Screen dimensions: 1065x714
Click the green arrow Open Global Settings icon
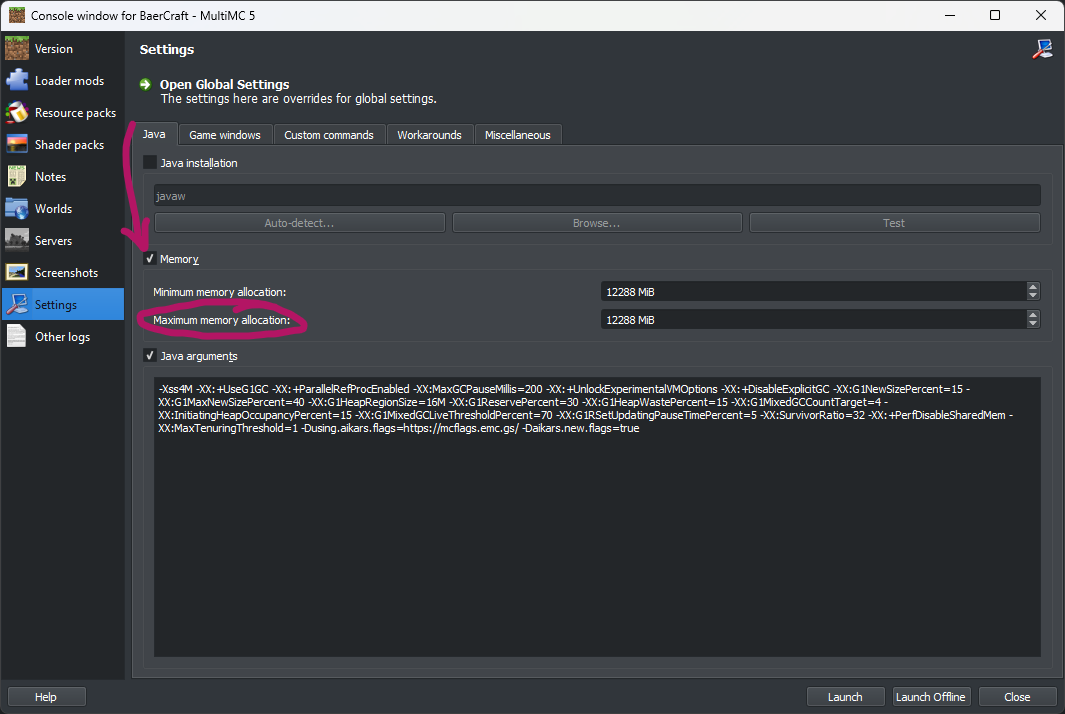145,84
